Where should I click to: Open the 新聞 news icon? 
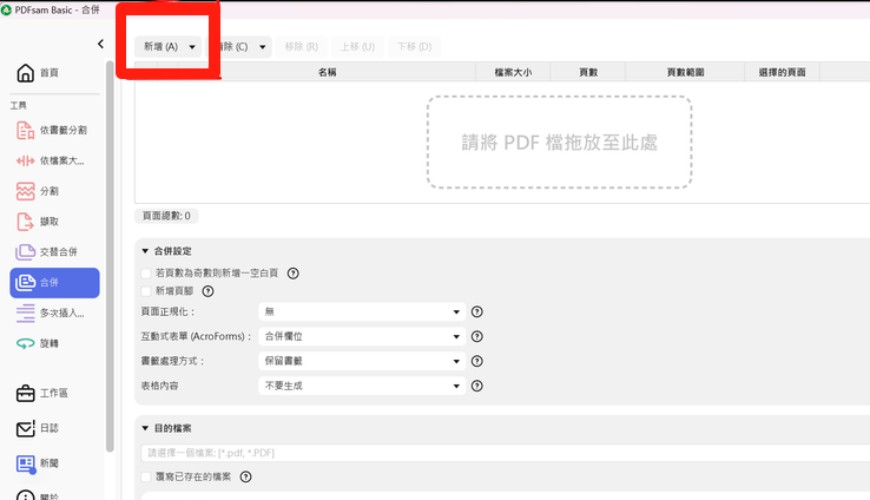click(x=26, y=464)
